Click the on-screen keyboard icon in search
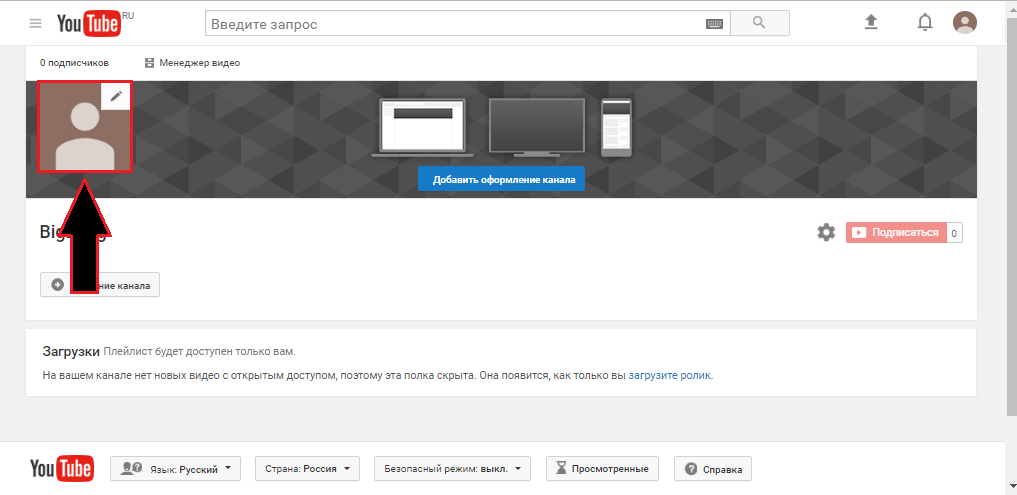This screenshot has height=495, width=1017. click(x=714, y=23)
